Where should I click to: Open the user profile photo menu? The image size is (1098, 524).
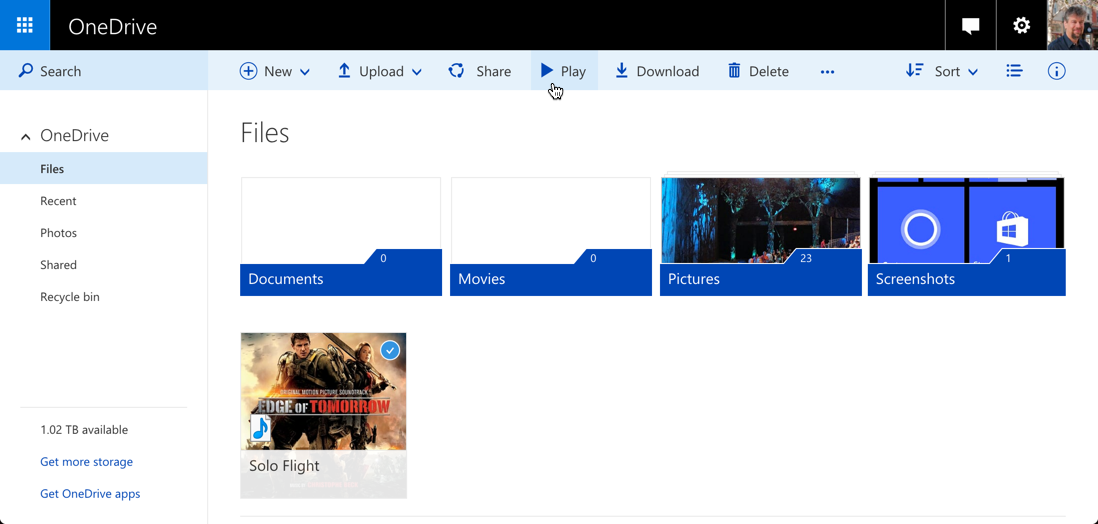(1072, 25)
